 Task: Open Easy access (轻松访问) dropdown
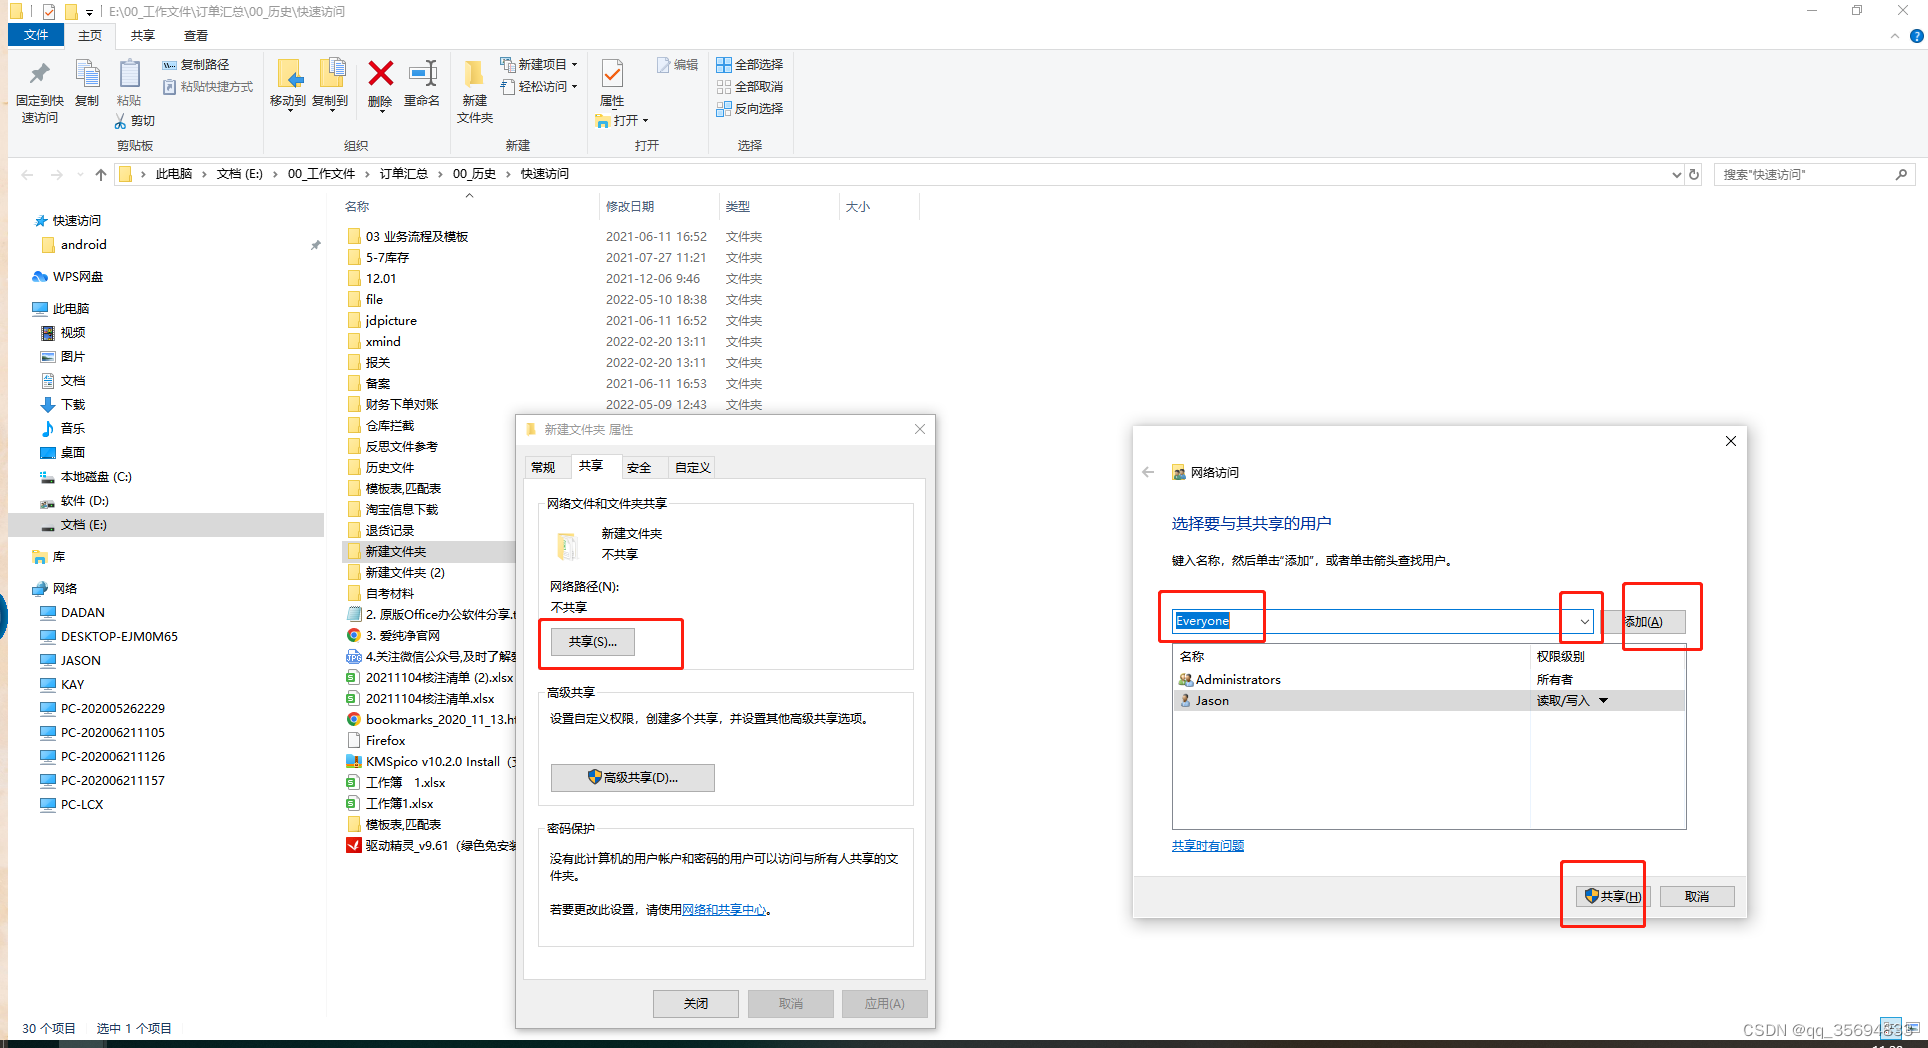(539, 87)
